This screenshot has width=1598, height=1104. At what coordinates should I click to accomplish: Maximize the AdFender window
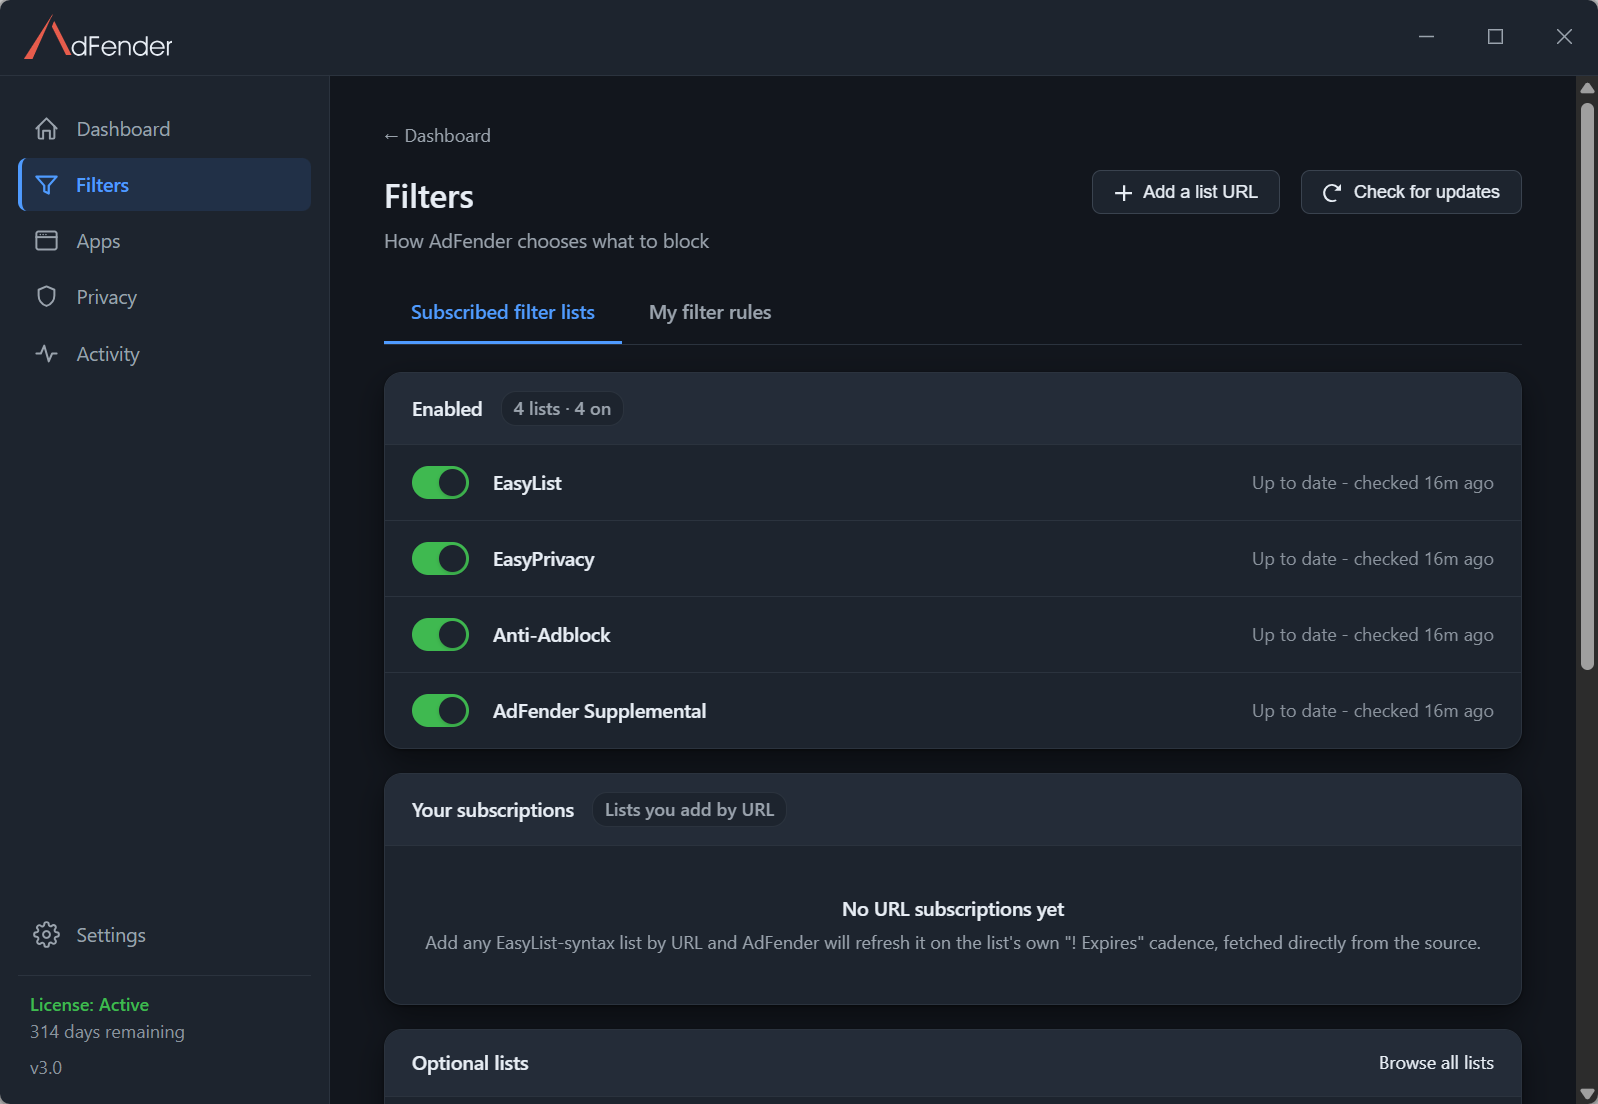[1496, 37]
